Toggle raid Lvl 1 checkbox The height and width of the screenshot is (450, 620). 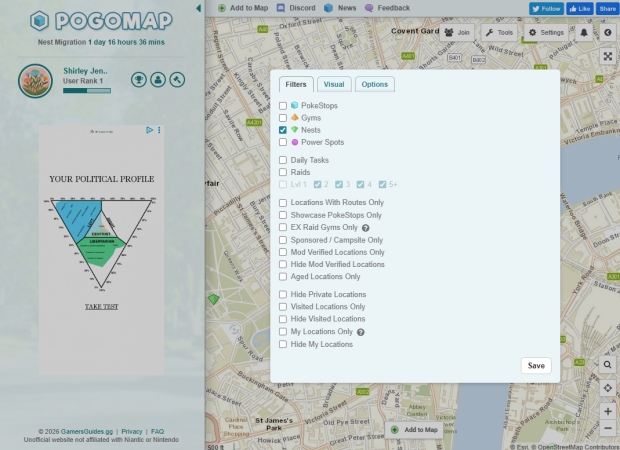coord(283,184)
